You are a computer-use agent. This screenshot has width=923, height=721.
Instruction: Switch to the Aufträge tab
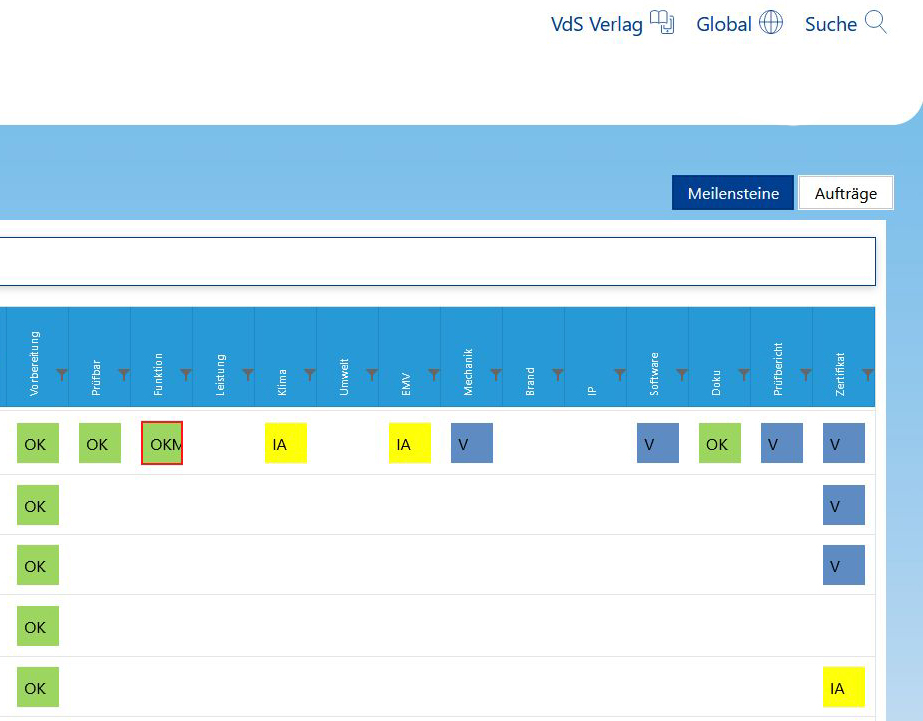(845, 193)
